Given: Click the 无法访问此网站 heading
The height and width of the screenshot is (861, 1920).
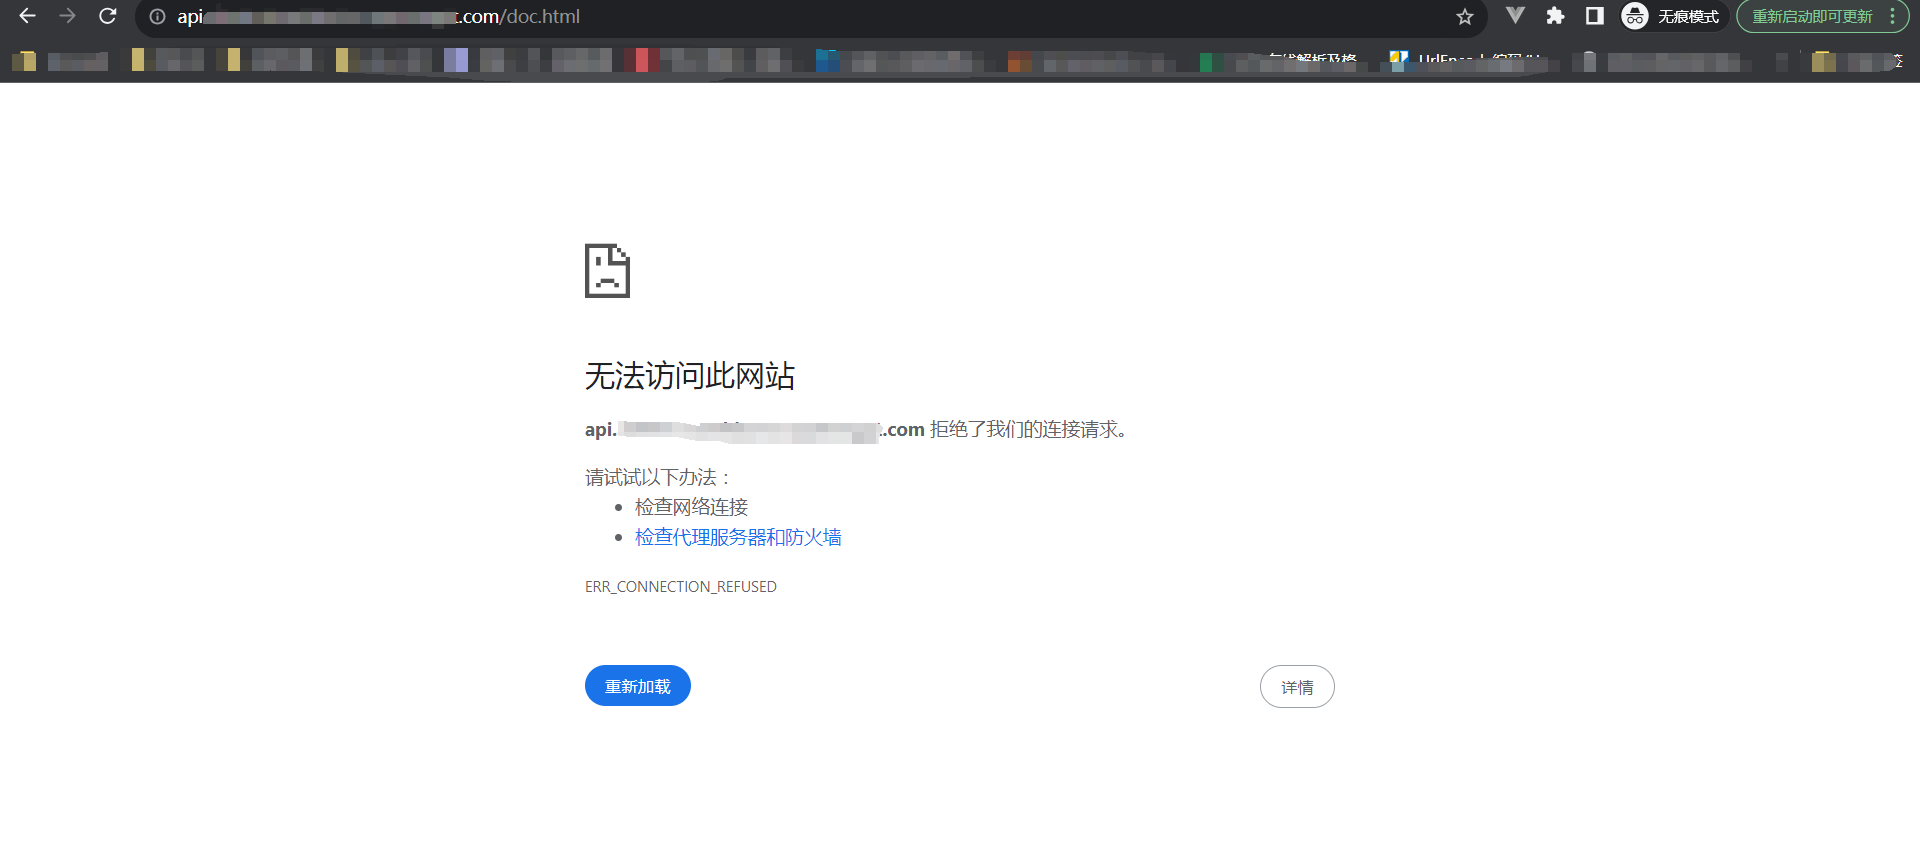Looking at the screenshot, I should coord(690,376).
